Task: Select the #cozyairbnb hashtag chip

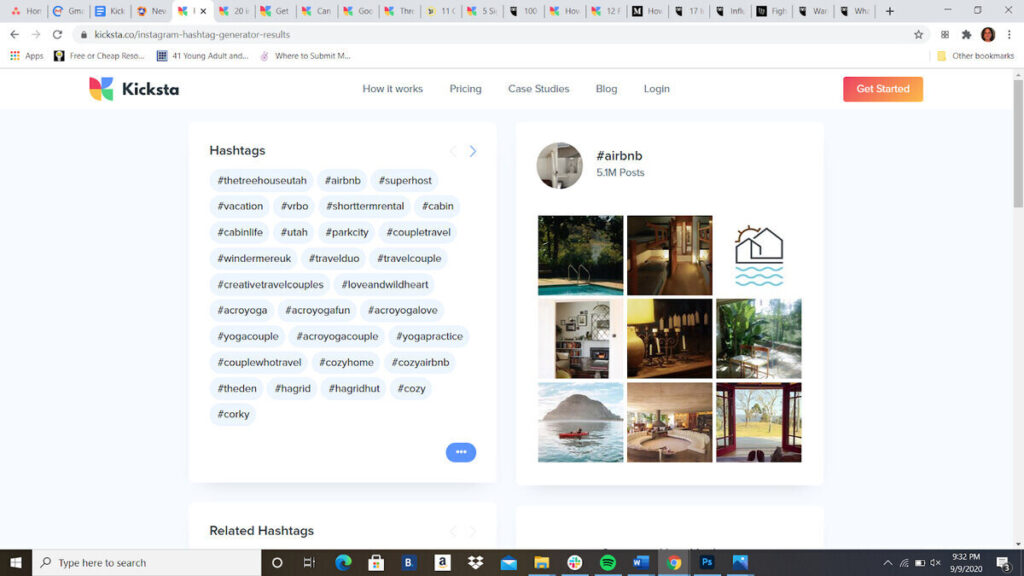Action: tap(420, 362)
